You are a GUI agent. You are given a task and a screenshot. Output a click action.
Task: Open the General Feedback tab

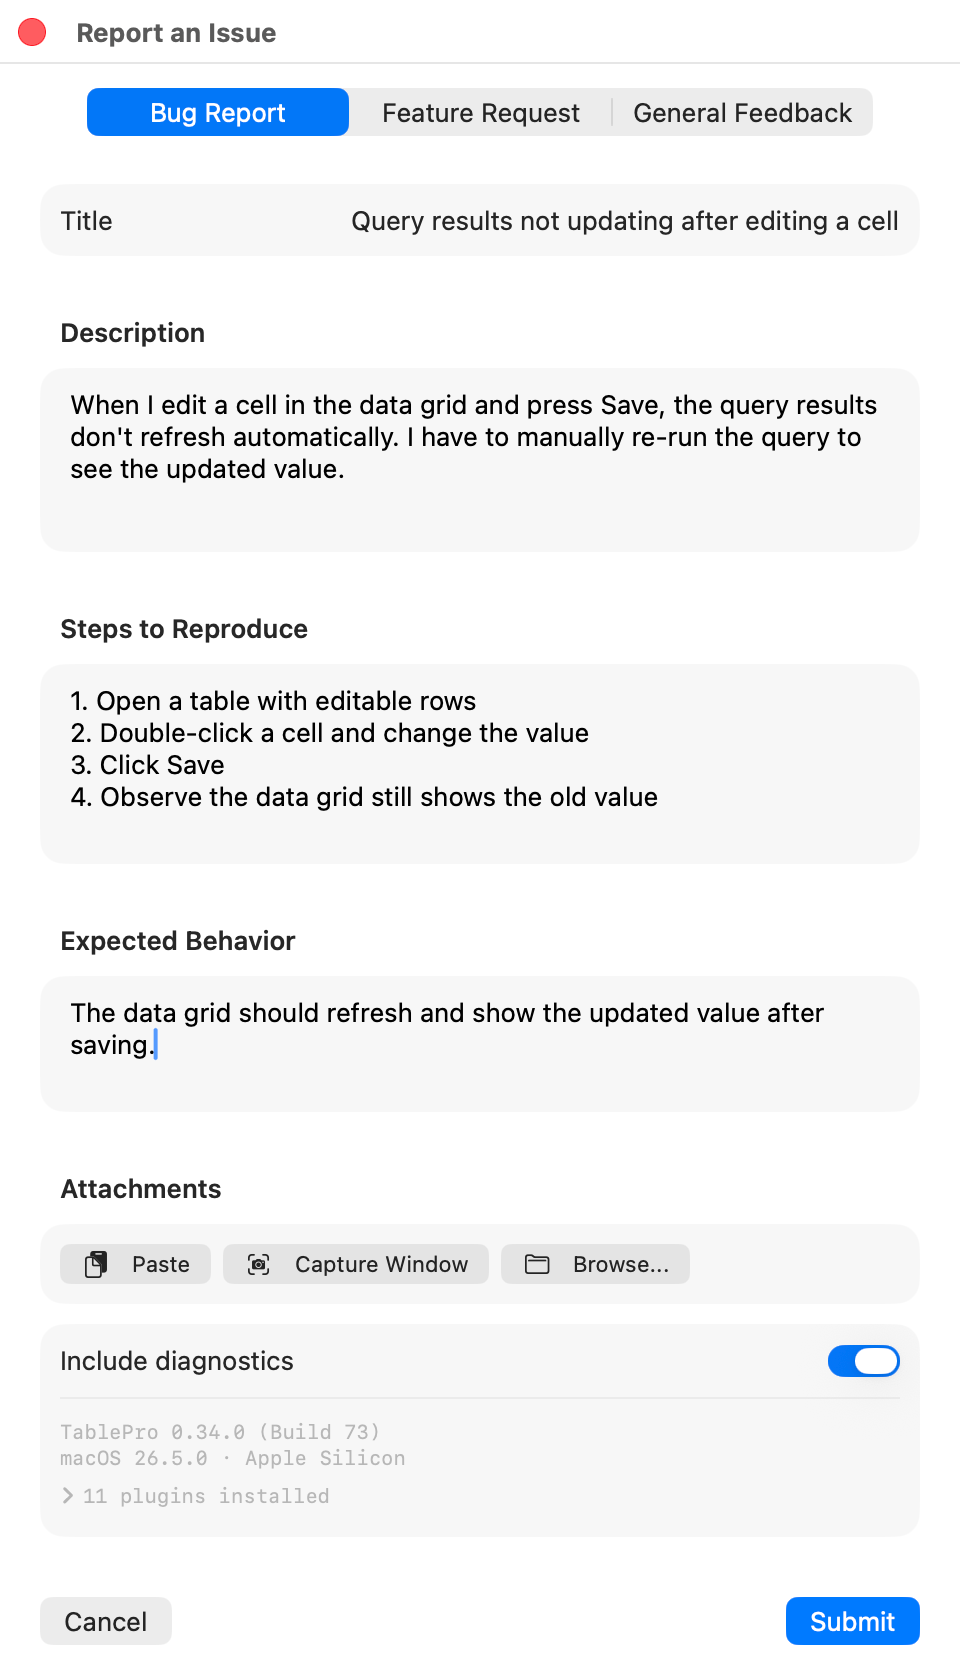coord(742,112)
